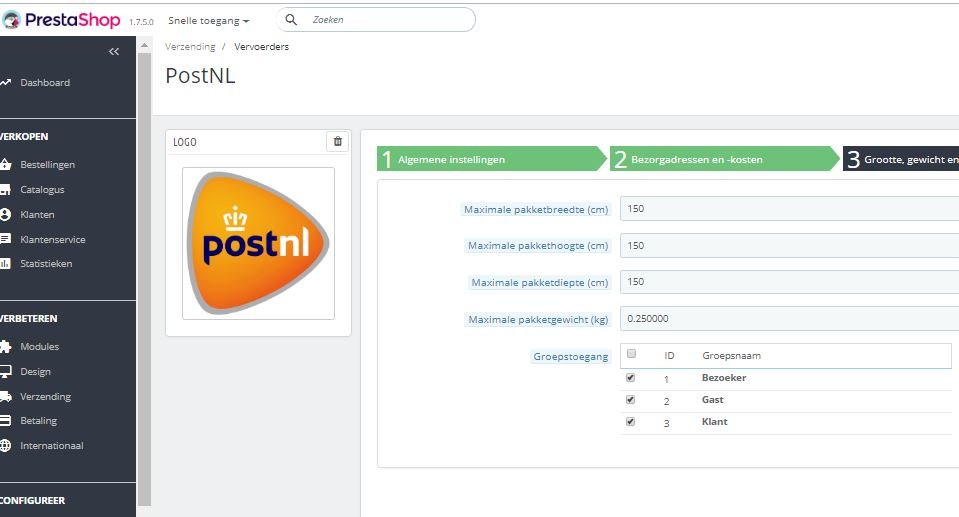This screenshot has width=959, height=517.
Task: Uncheck the Bezoeker group checkbox
Action: [631, 378]
